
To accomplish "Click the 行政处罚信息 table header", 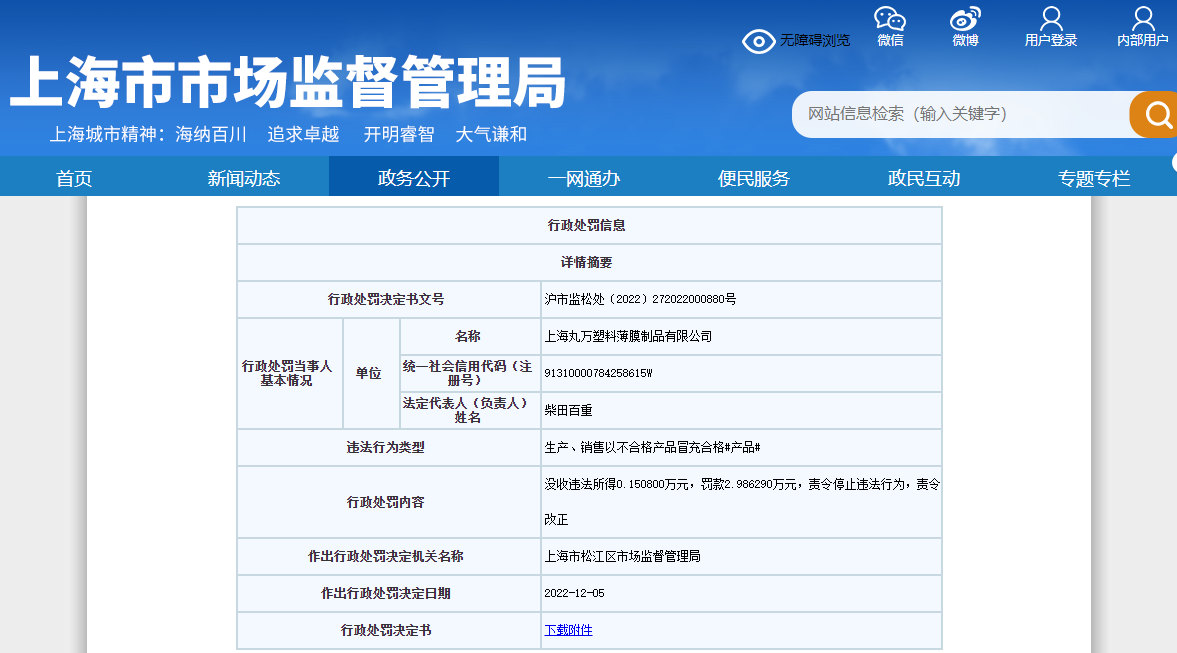I will [x=589, y=225].
